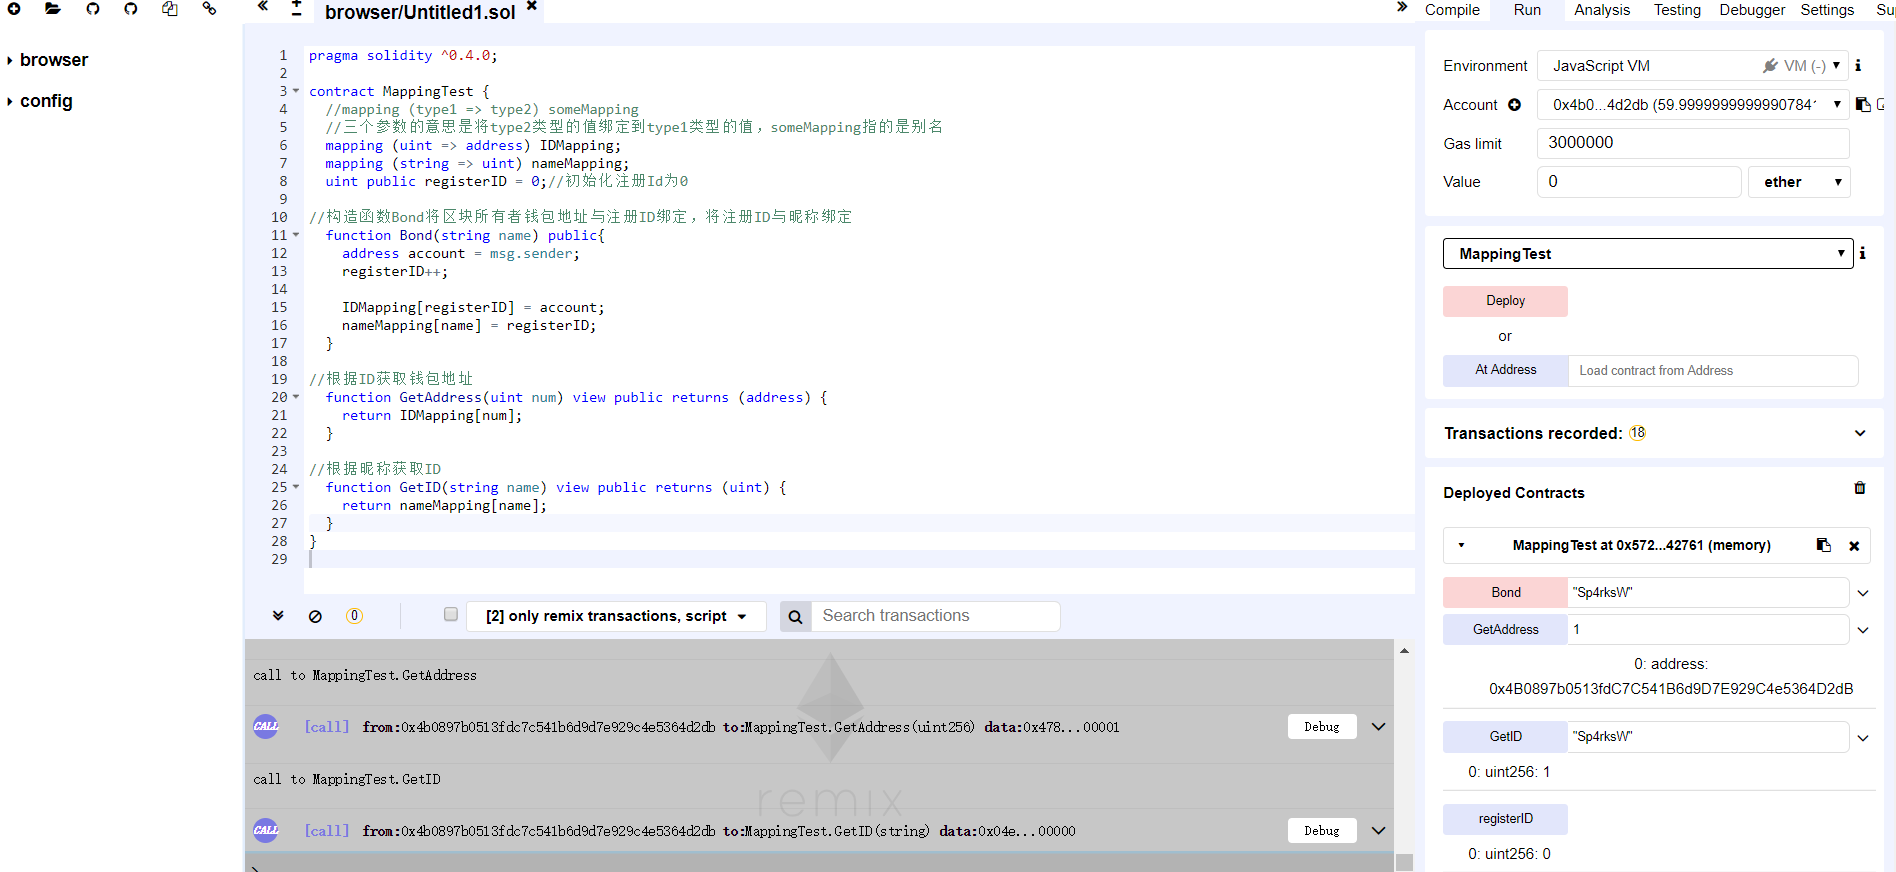
Task: Open the Environment info icon
Action: click(1858, 66)
